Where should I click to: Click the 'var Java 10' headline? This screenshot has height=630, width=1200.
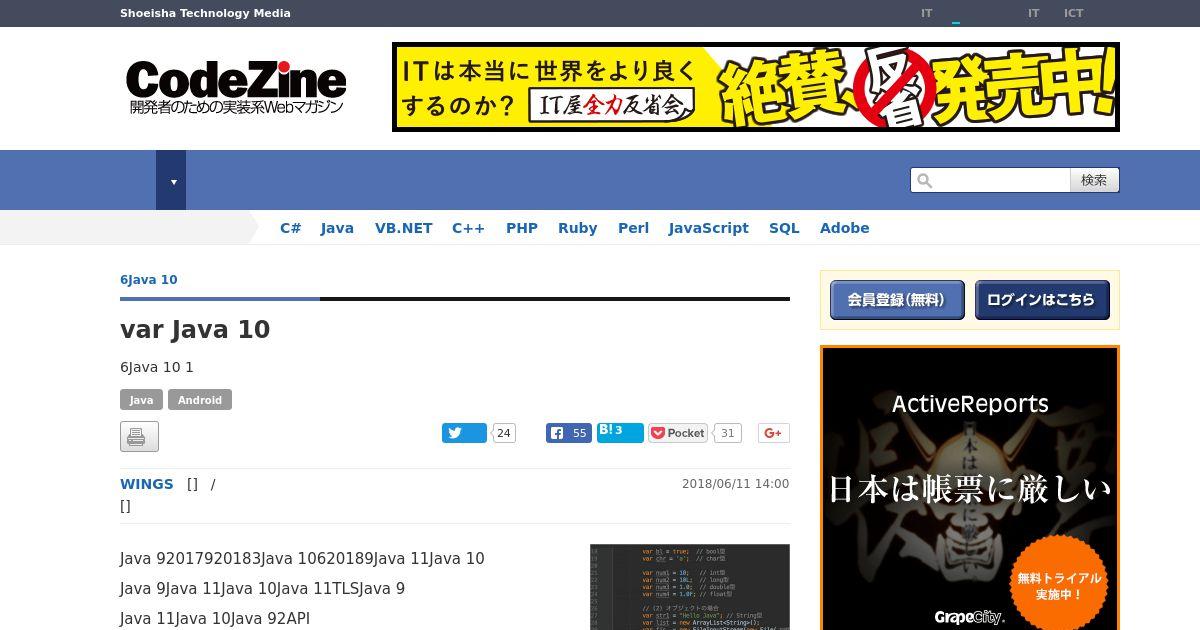195,330
